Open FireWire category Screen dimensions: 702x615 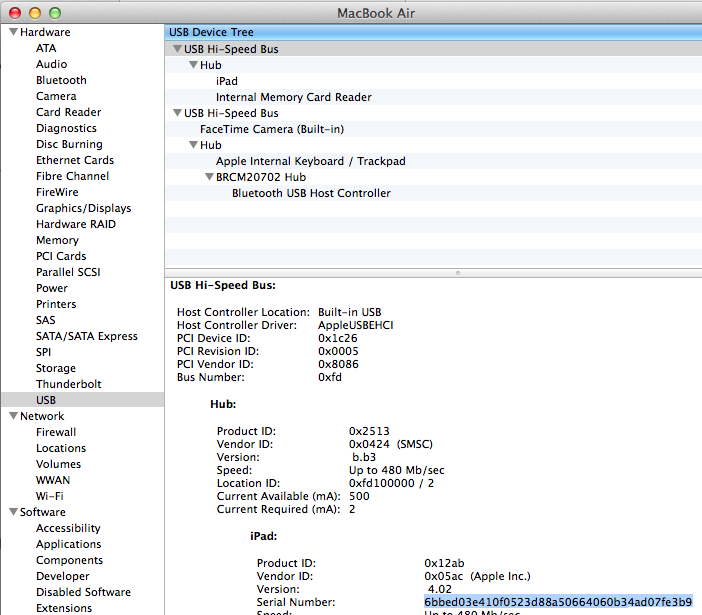click(x=57, y=192)
